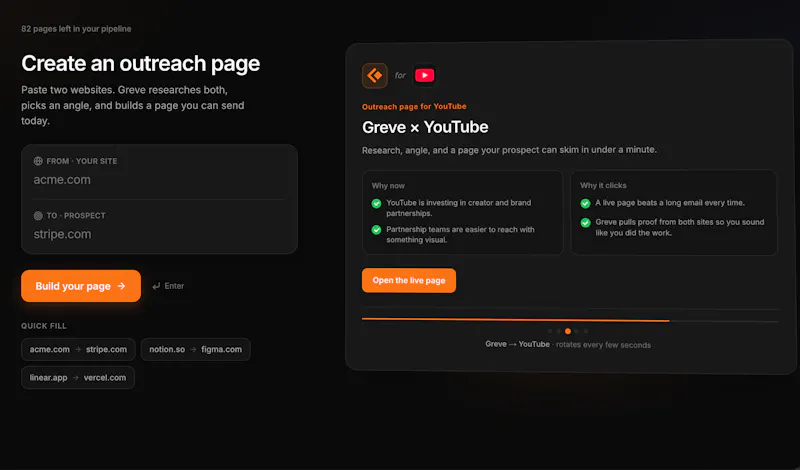Screen dimensions: 800x470
Task: Click the orange rotation progress bar
Action: click(x=515, y=320)
